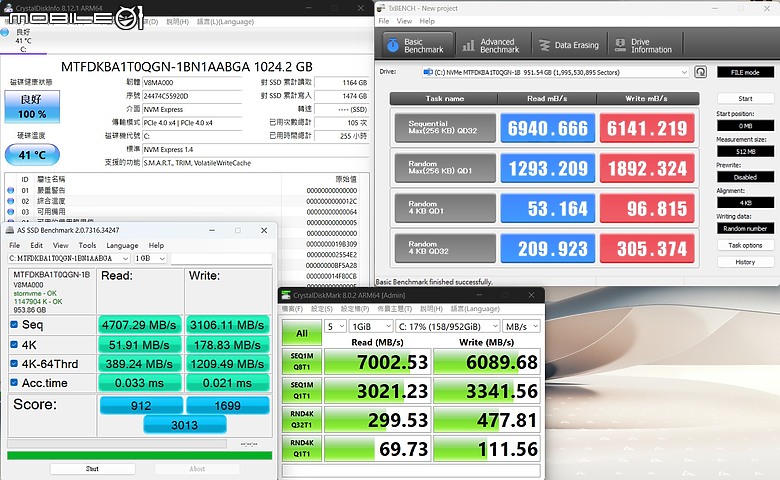Click Random 4 KB QD1 task button
The image size is (780, 480).
[x=445, y=208]
